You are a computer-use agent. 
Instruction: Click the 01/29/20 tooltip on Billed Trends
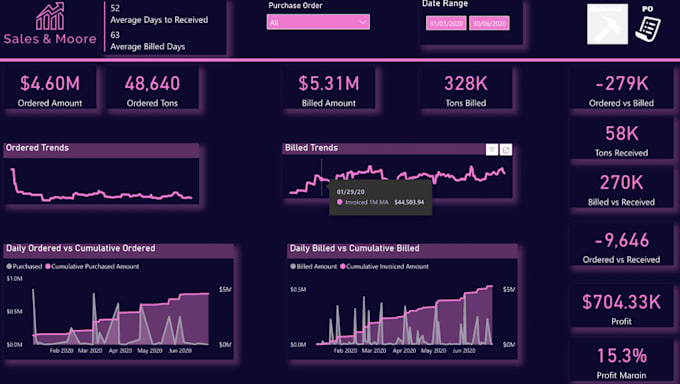click(380, 197)
